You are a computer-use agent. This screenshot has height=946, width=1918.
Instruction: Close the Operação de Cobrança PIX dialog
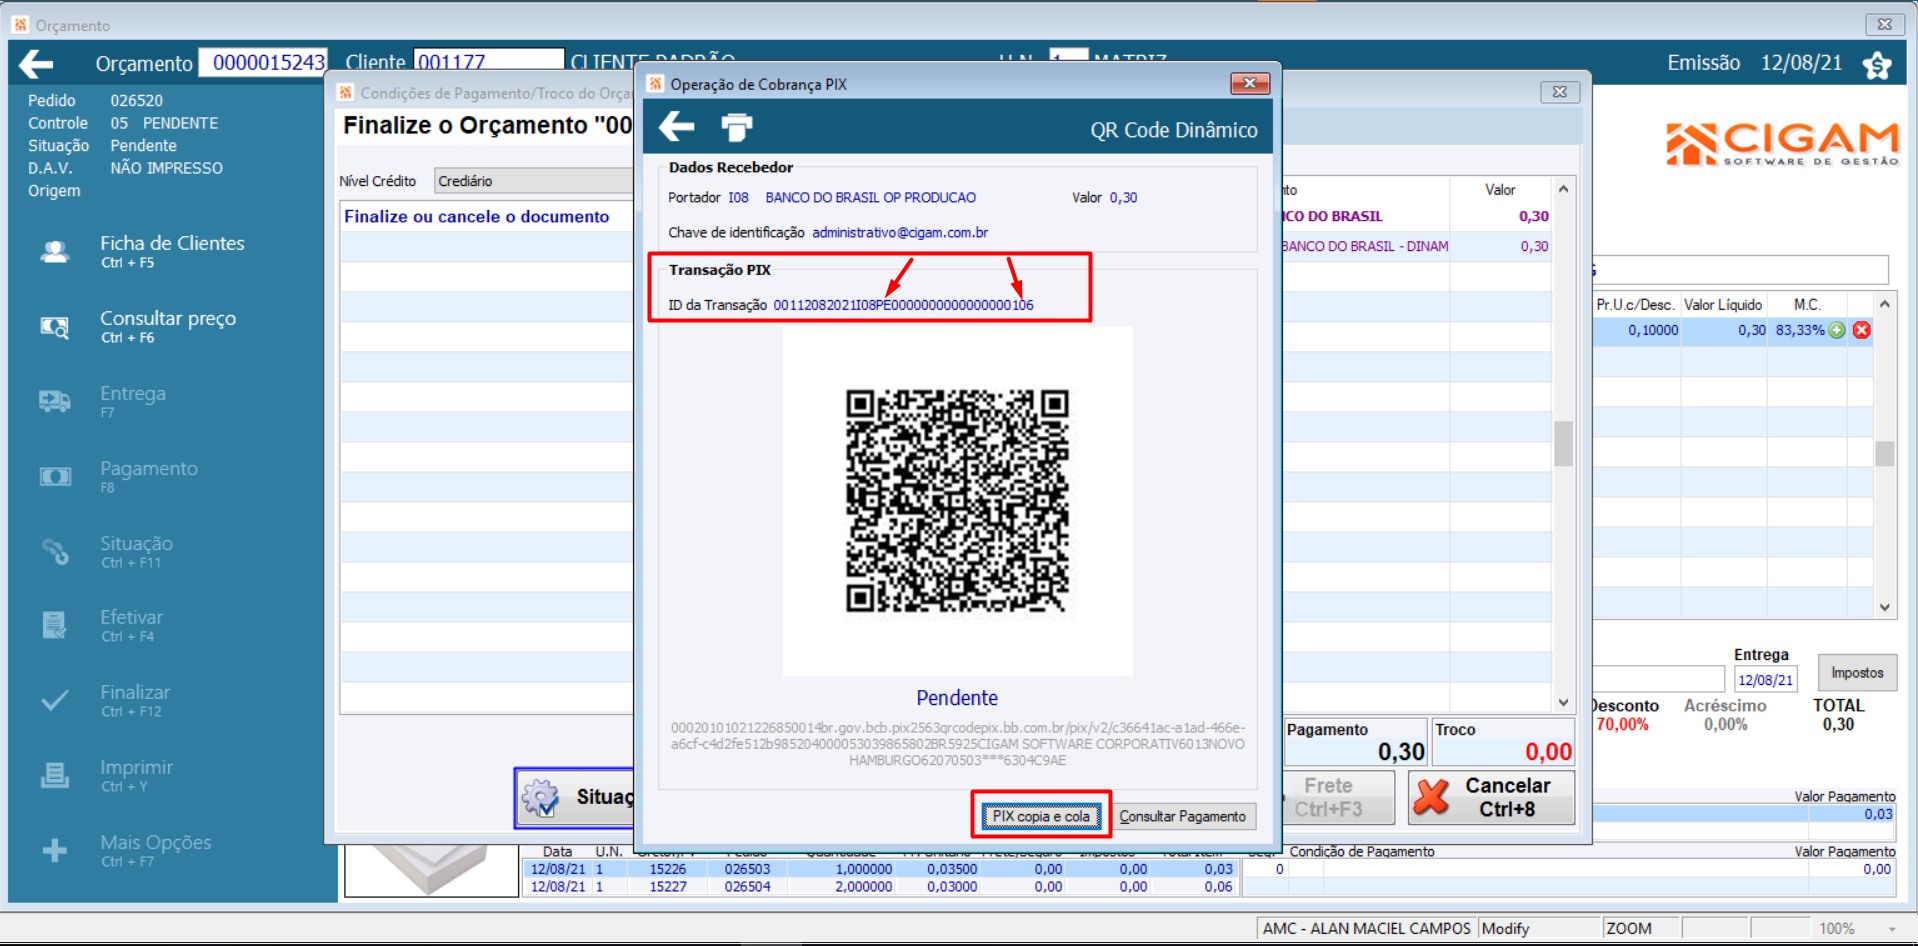1250,83
